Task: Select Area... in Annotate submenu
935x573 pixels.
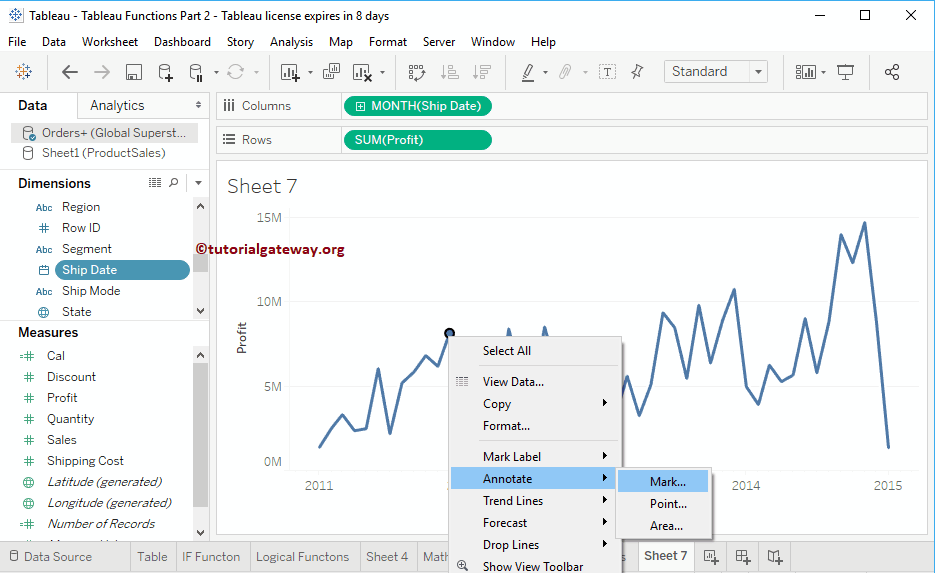Action: pos(663,526)
